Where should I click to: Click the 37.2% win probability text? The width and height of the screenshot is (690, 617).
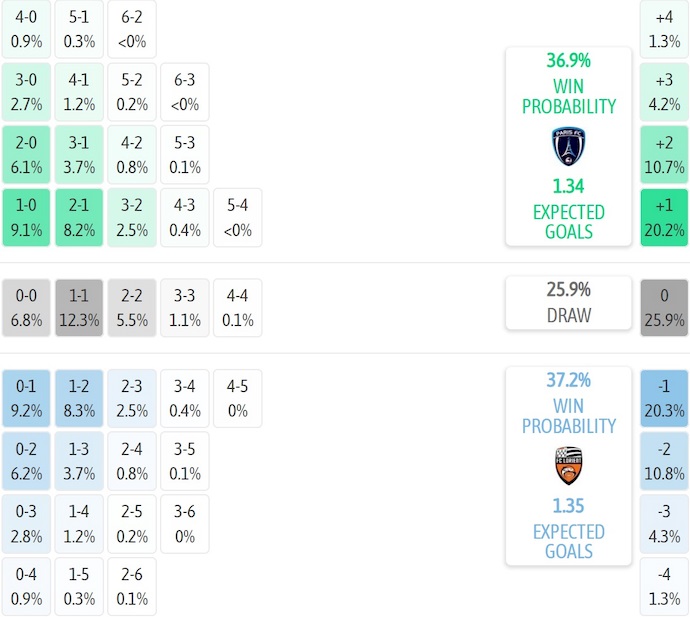coord(568,381)
